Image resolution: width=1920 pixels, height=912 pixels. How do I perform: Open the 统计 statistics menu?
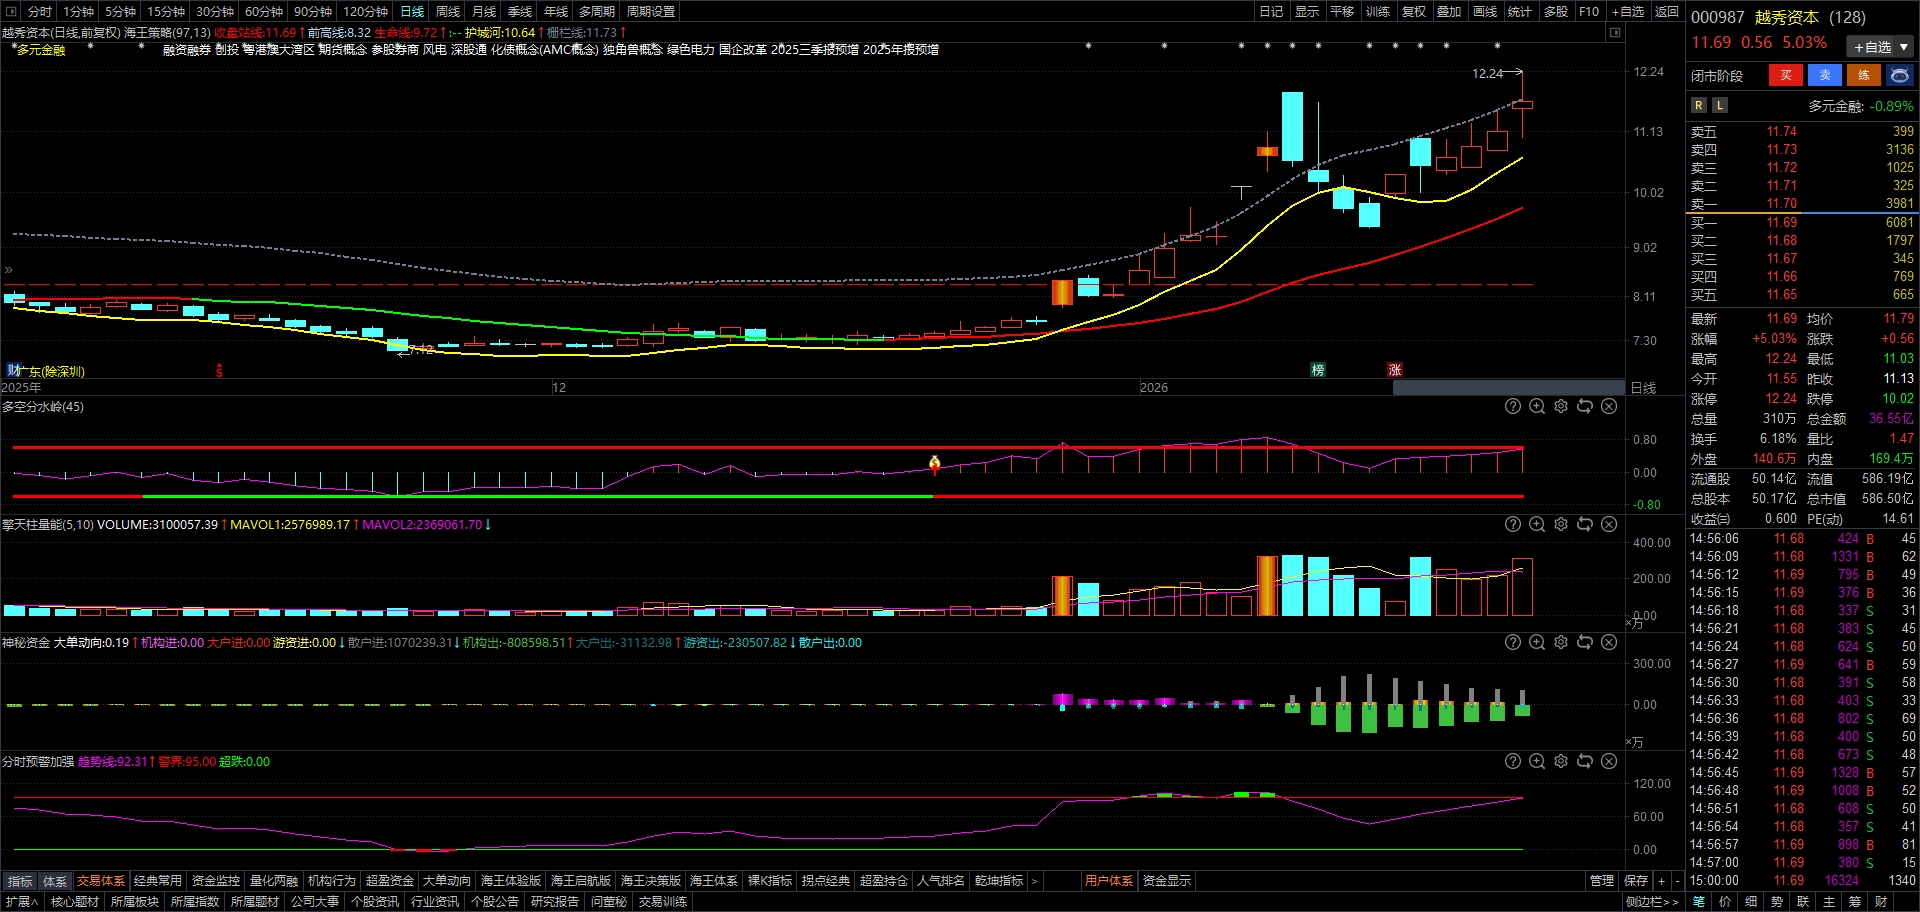(x=1520, y=11)
